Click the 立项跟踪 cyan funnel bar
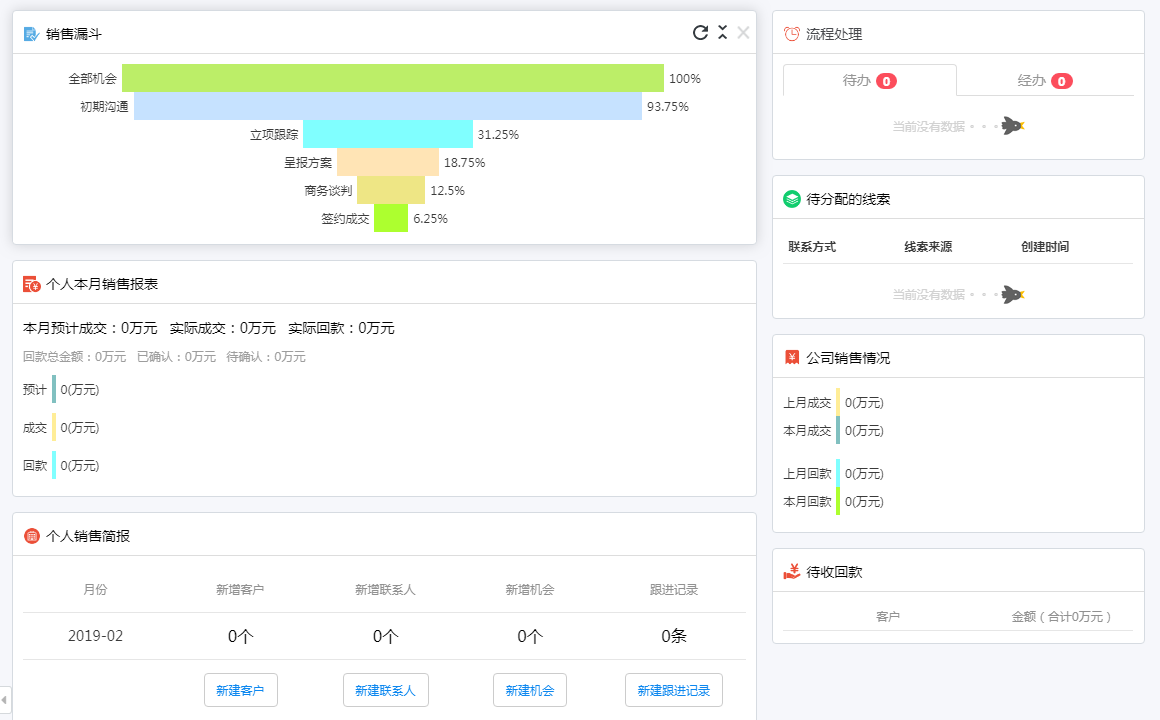 click(x=388, y=134)
